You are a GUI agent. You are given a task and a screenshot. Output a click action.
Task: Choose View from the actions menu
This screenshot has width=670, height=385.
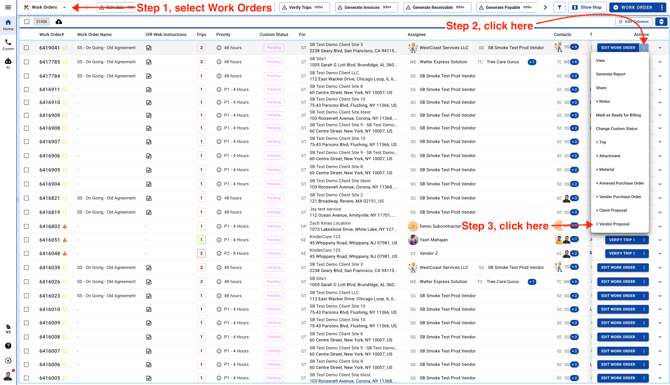[620, 61]
